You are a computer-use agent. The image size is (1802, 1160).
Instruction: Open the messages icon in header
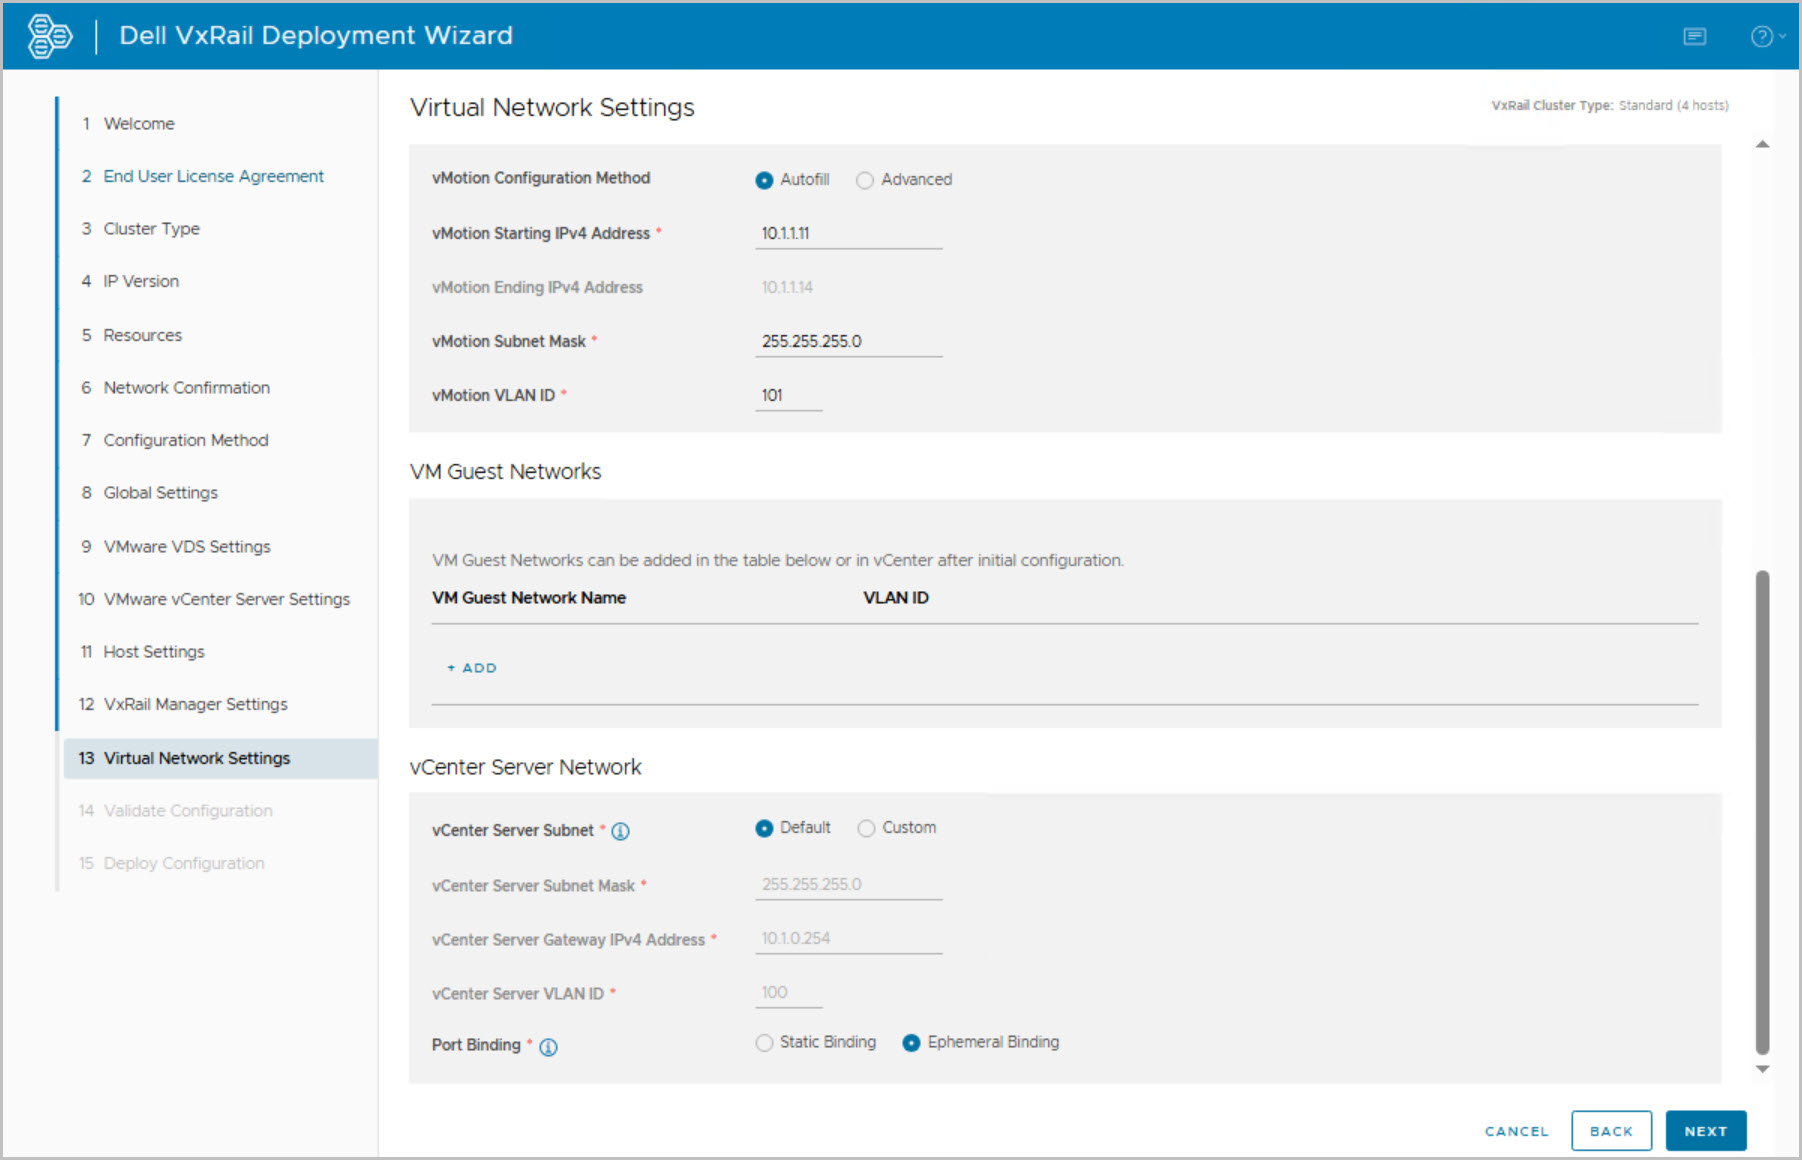(1694, 37)
